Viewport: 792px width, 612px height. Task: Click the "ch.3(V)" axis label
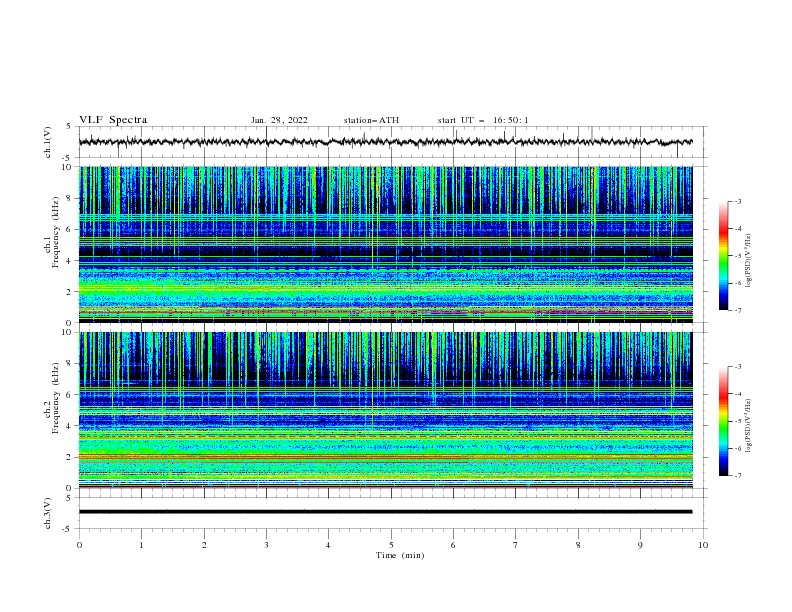pyautogui.click(x=48, y=513)
